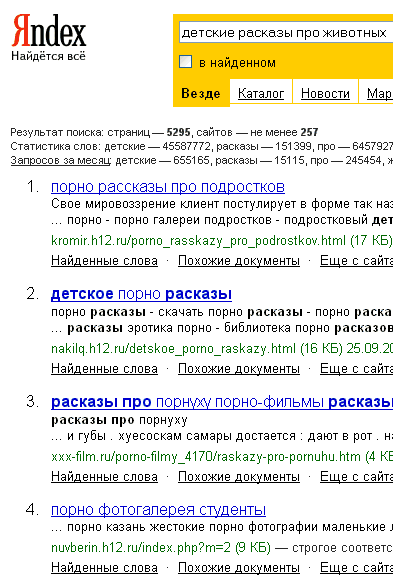
Task: Open 'Найденные слова' under the fourth result
Action: click(104, 568)
